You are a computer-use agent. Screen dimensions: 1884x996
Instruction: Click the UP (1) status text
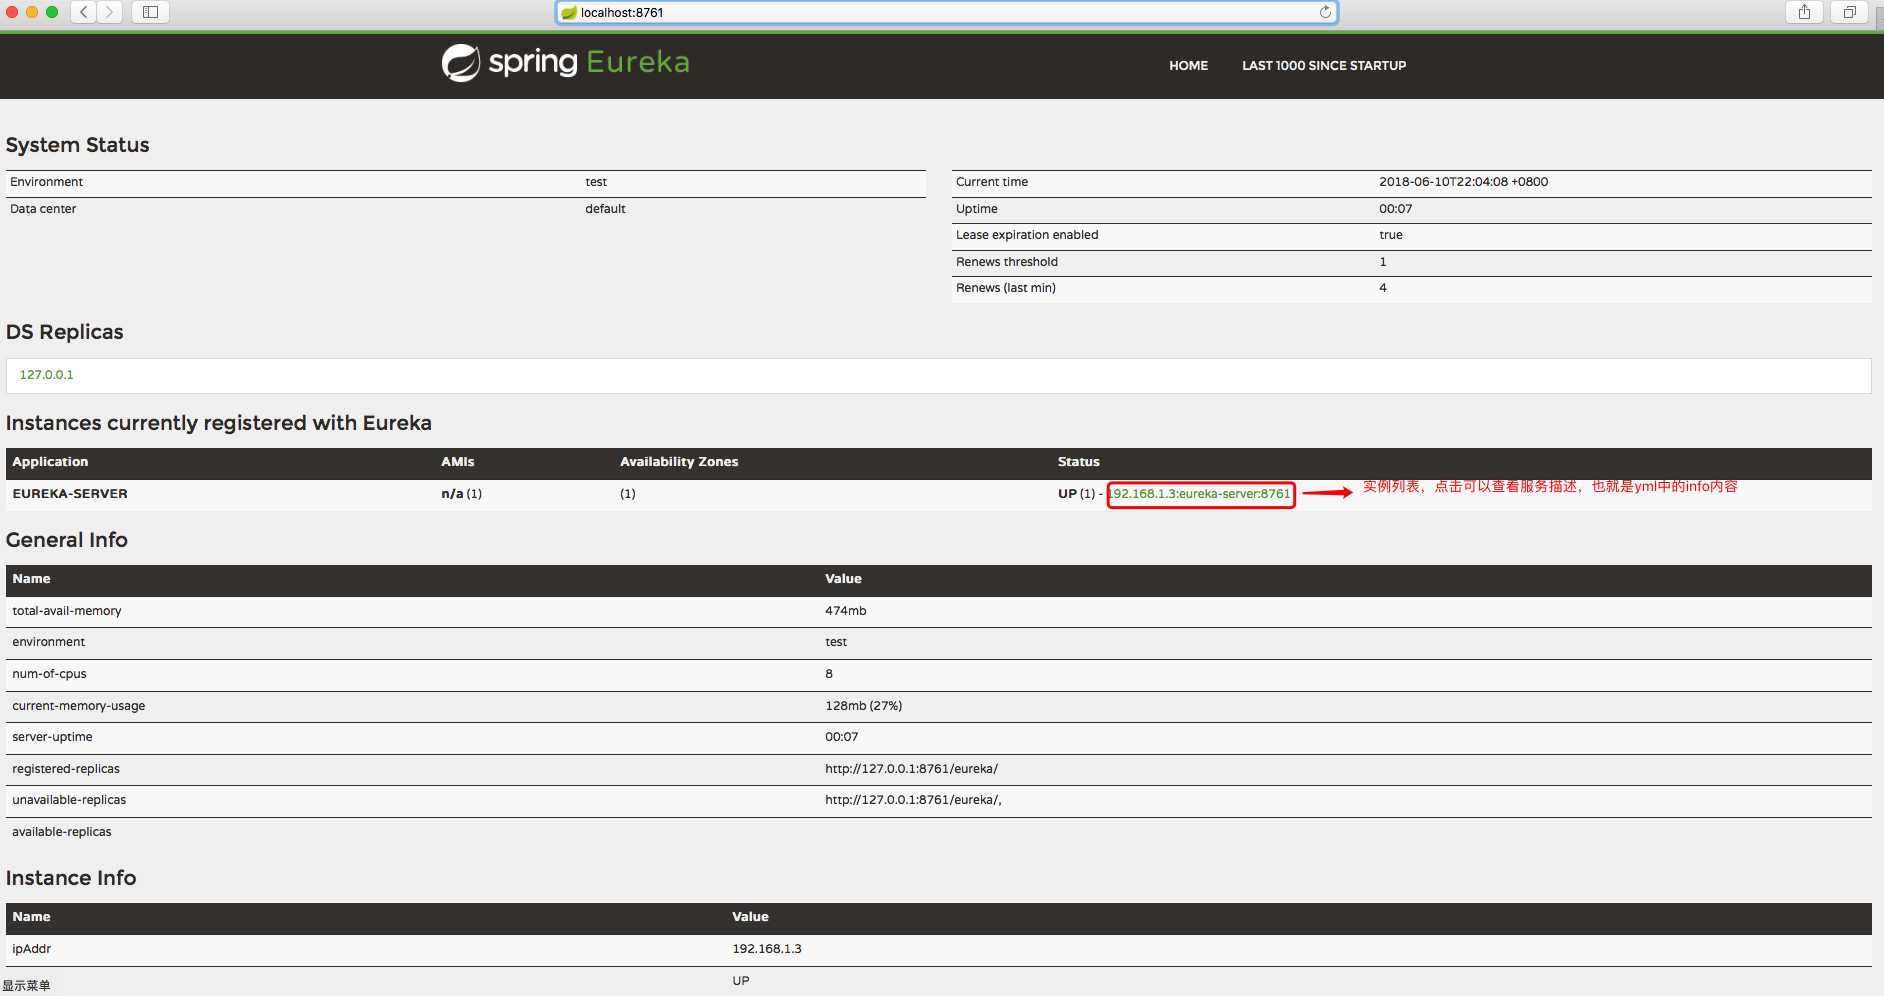pyautogui.click(x=1076, y=494)
